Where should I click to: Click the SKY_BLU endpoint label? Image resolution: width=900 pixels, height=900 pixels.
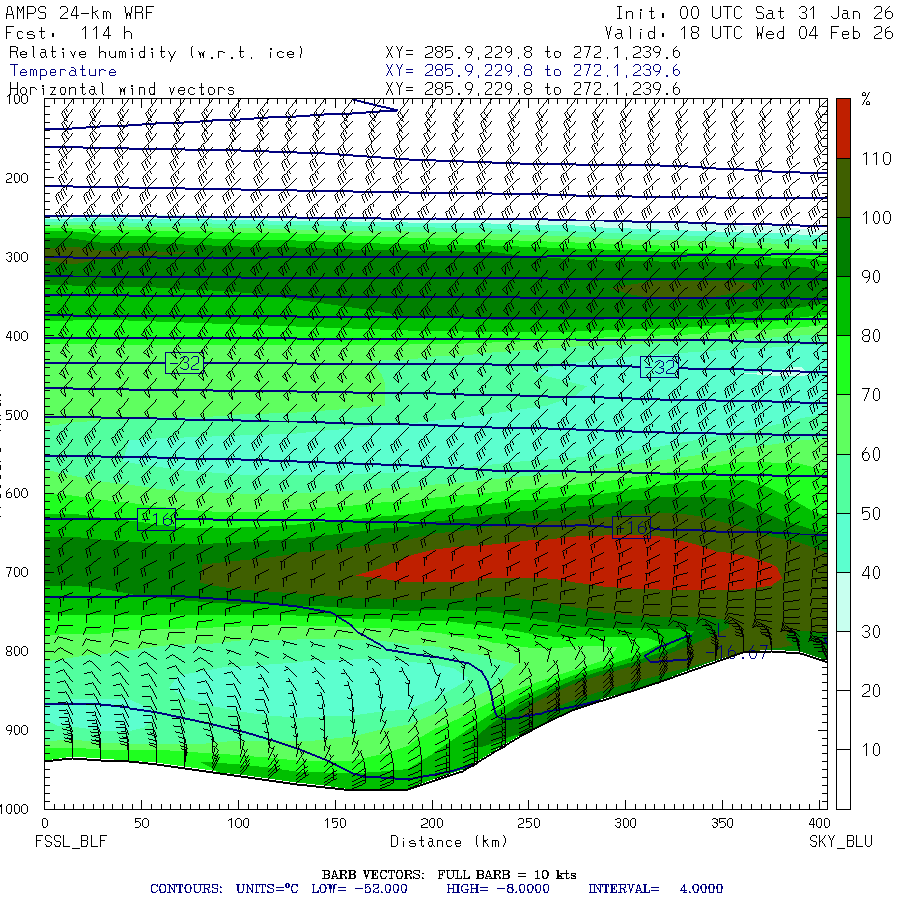(841, 841)
